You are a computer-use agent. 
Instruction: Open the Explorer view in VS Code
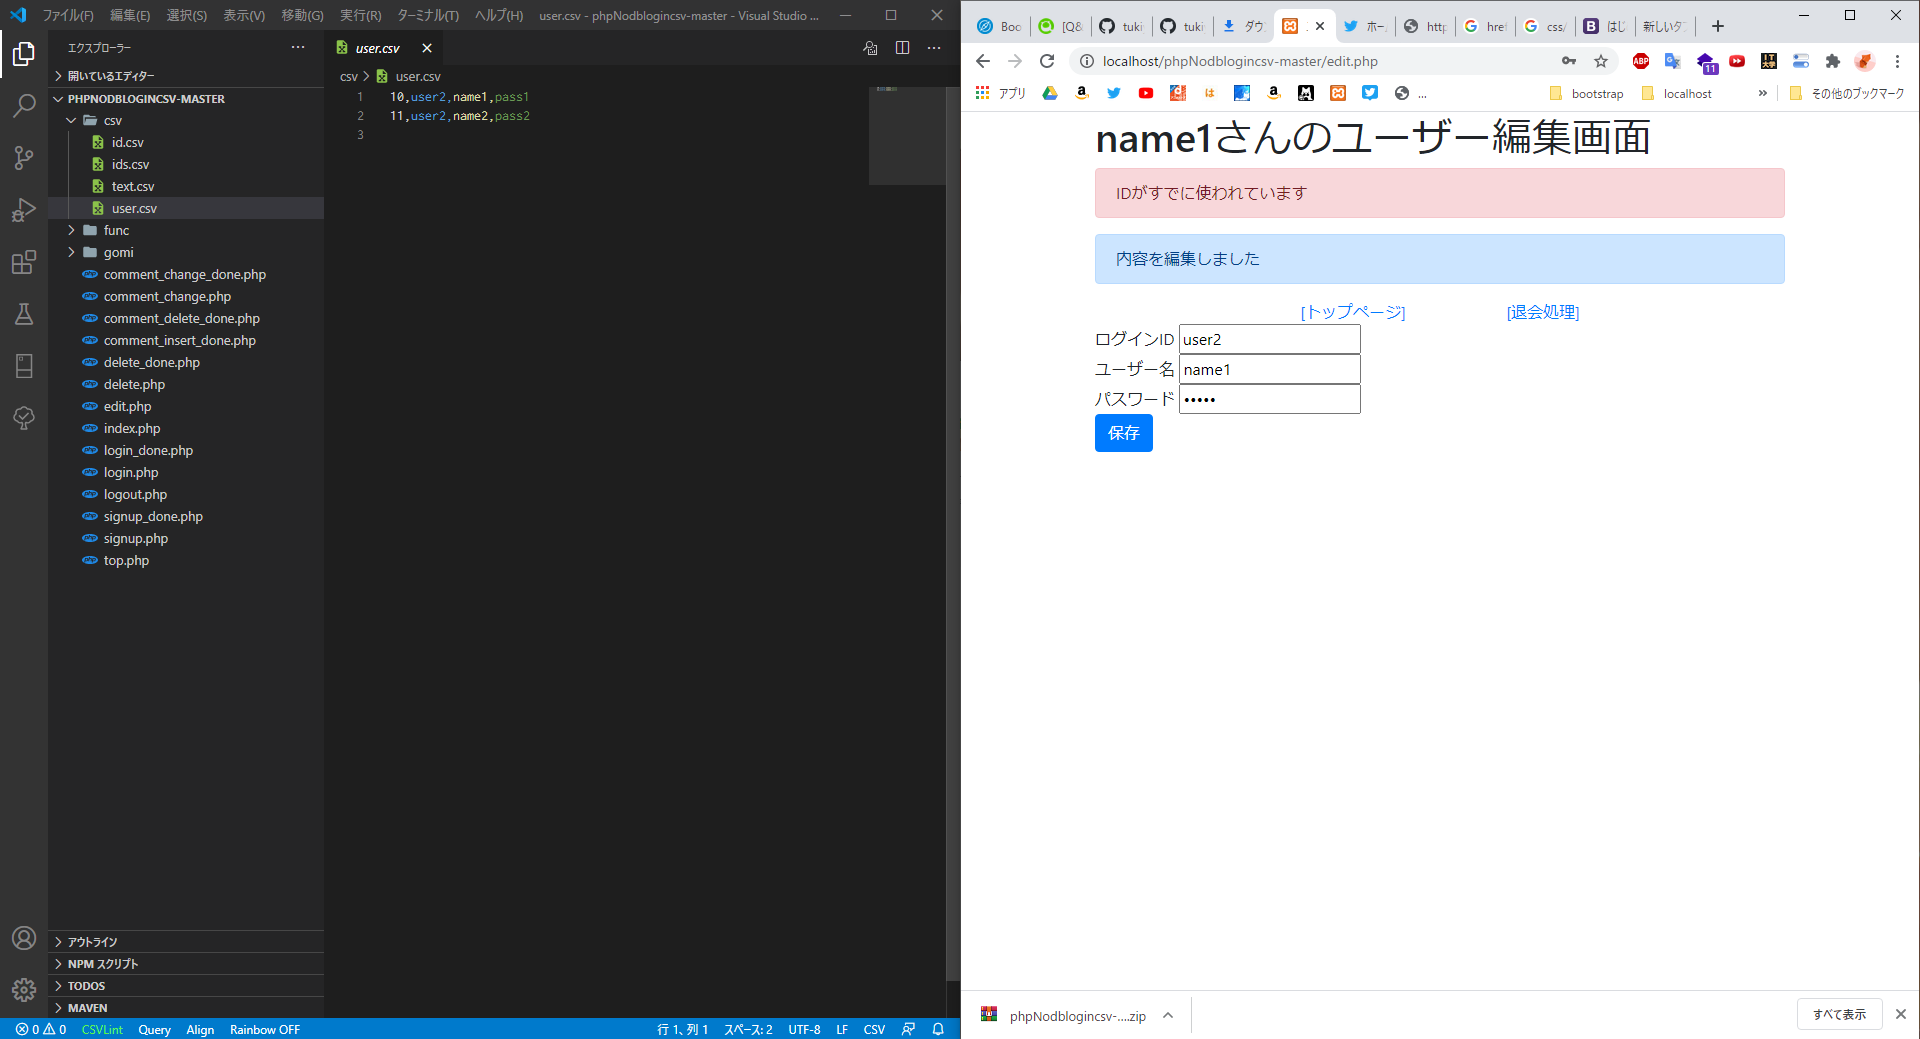point(24,54)
